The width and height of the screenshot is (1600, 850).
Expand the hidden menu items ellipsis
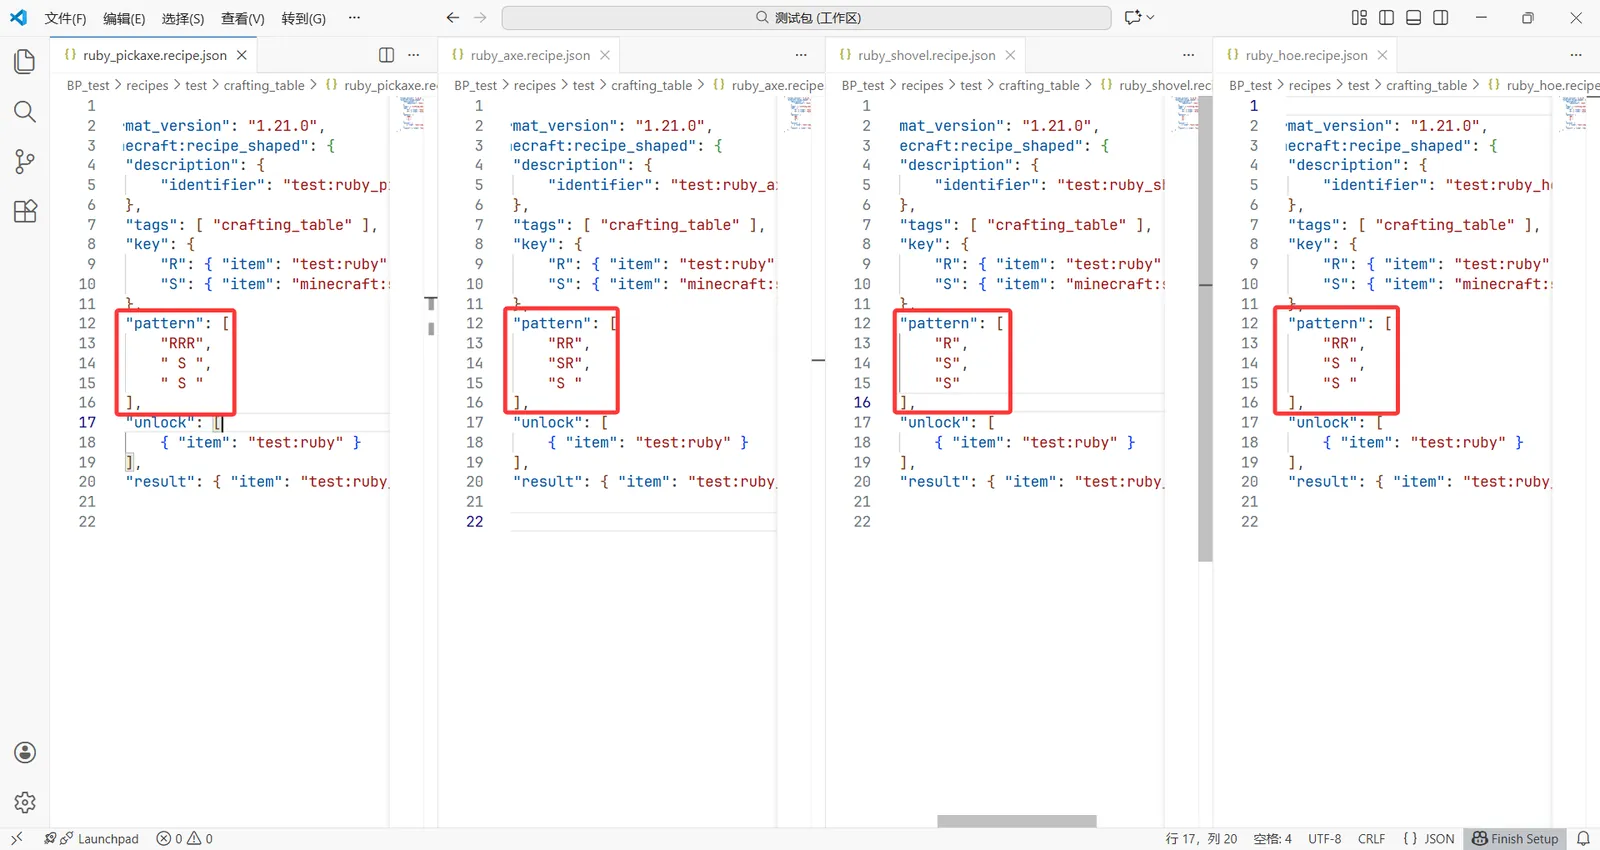[354, 17]
